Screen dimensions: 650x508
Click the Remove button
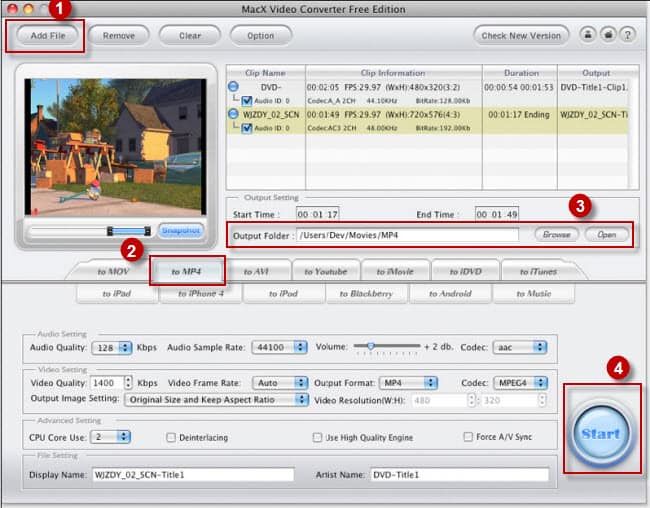point(119,35)
